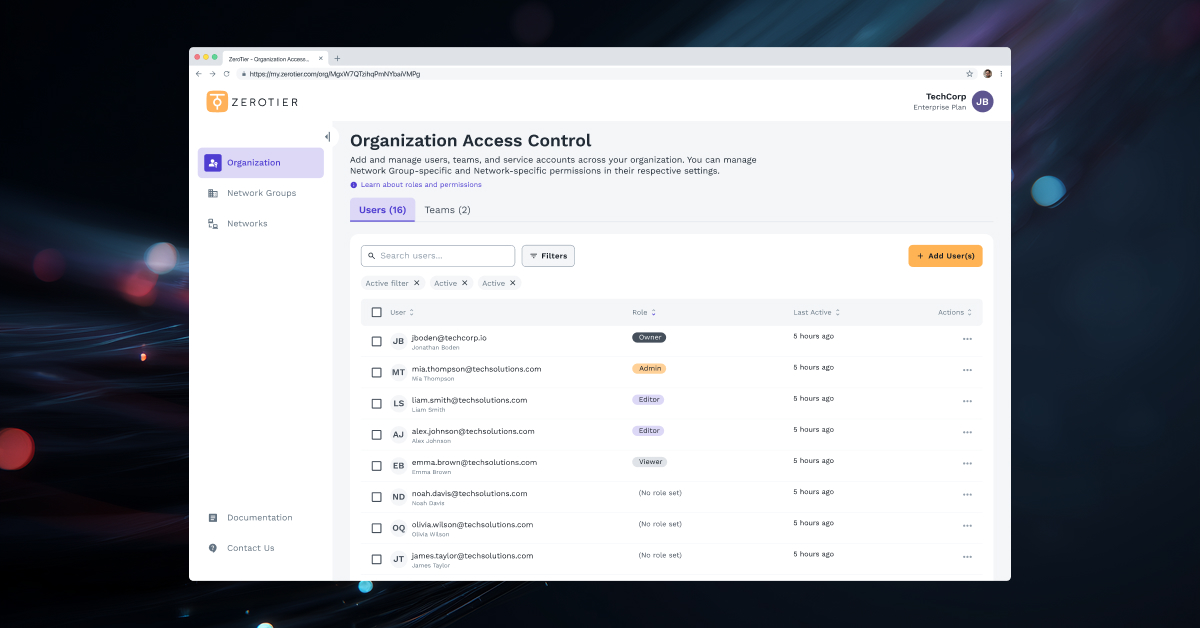Image resolution: width=1200 pixels, height=628 pixels.
Task: Select the row checkbox for emma.brown@techsolutions.com
Action: (x=376, y=465)
